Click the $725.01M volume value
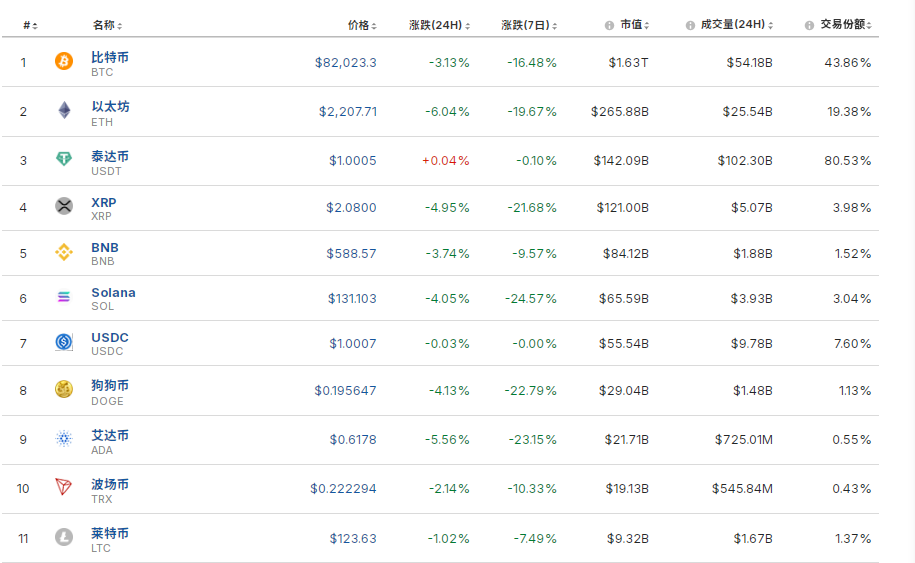This screenshot has height=563, width=915. pos(744,439)
